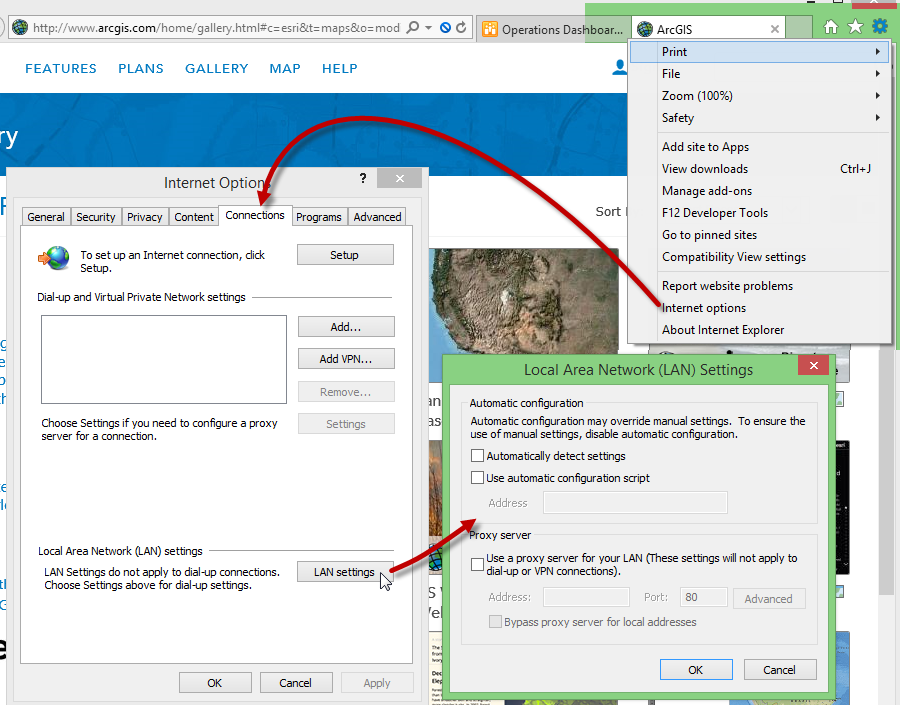Open Internet options menu entry
Image resolution: width=900 pixels, height=705 pixels.
pos(704,308)
